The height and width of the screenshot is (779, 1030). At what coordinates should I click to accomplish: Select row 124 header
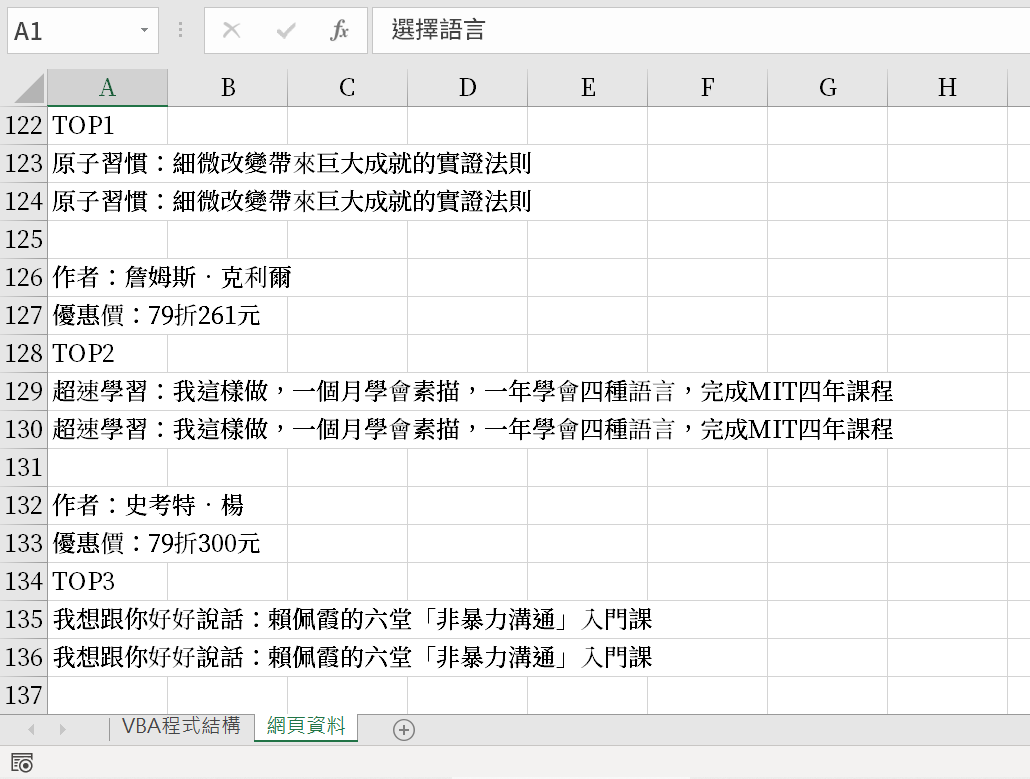pos(24,202)
